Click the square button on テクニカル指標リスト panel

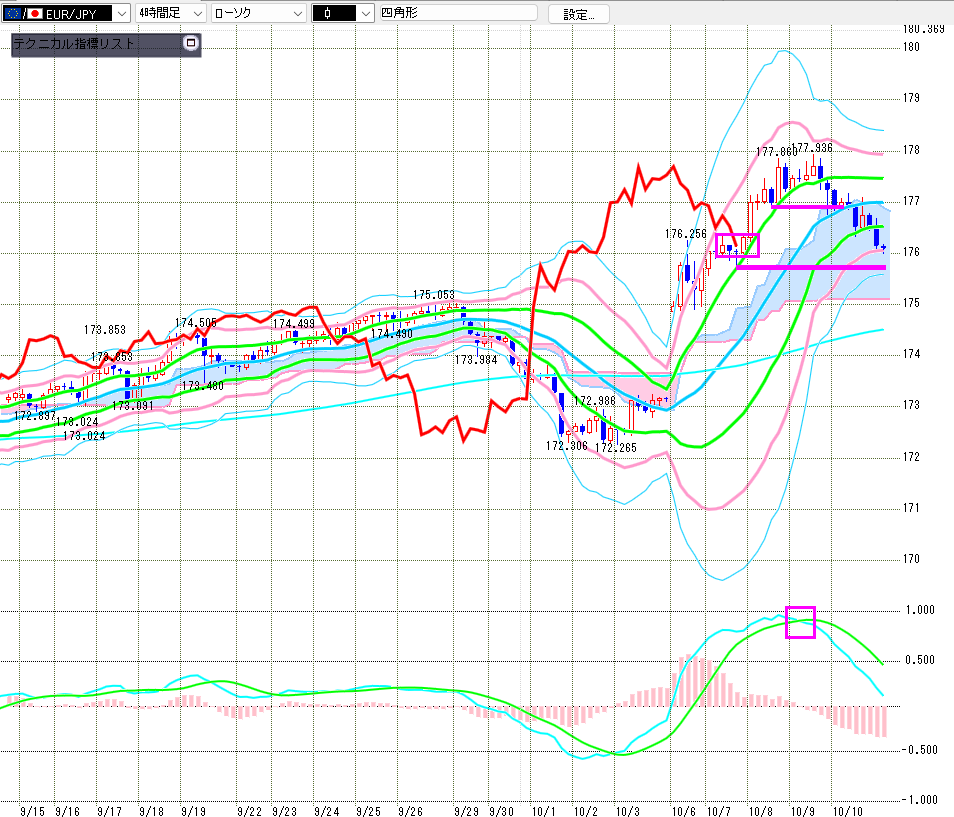tap(192, 44)
